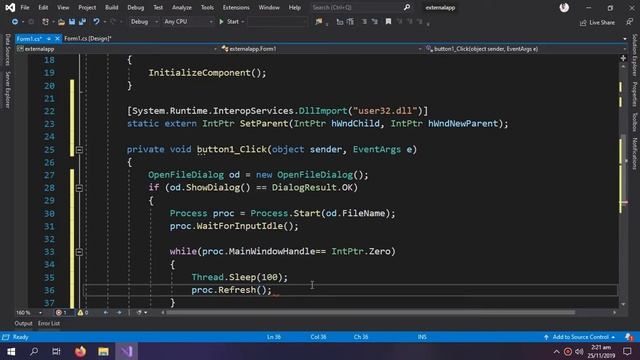Click the Visual Studio taskbar icon
Viewport: 640px width, 360px height.
[127, 351]
